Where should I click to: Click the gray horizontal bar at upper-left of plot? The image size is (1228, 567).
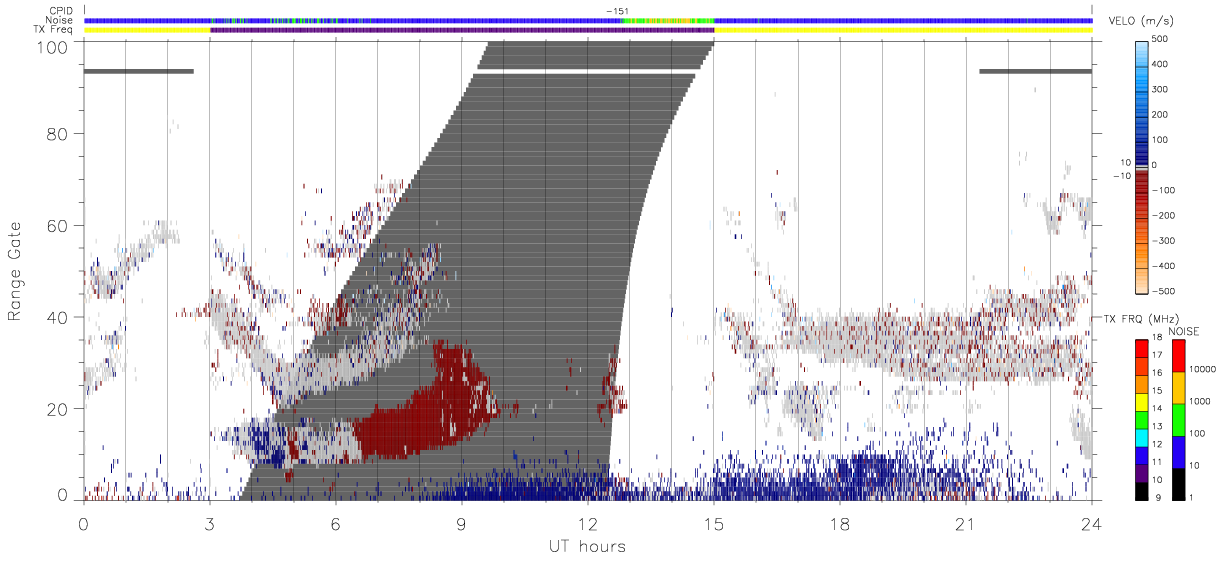coord(139,71)
